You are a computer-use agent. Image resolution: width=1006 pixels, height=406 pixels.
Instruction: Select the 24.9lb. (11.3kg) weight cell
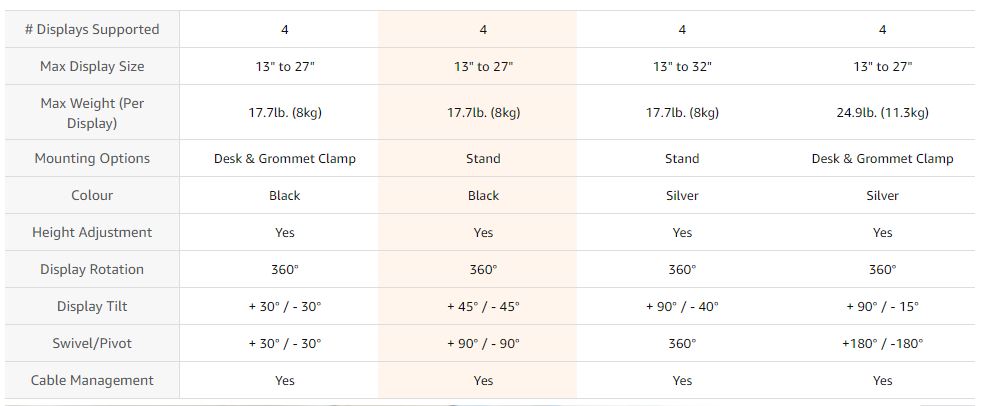pyautogui.click(x=882, y=113)
